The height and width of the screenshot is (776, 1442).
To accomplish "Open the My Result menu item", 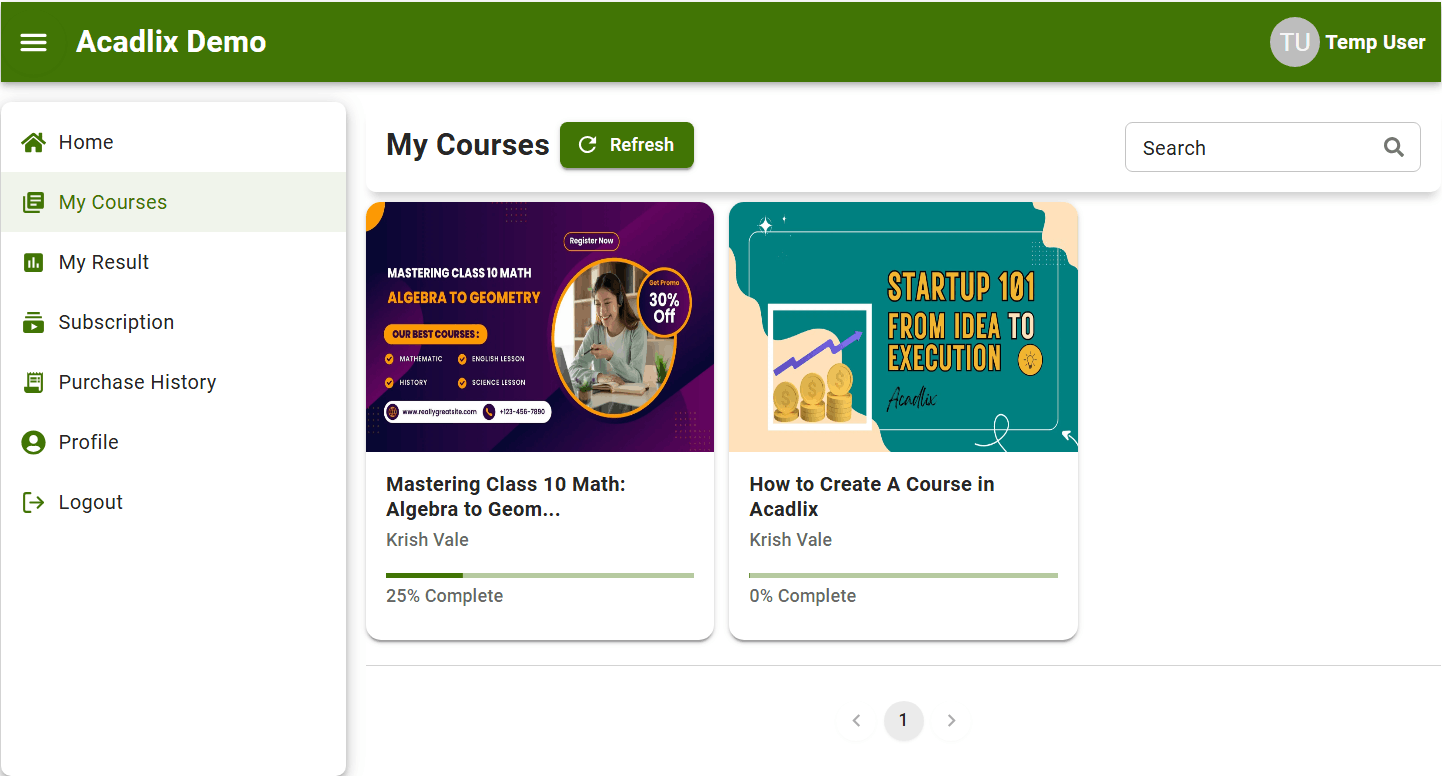I will pyautogui.click(x=104, y=262).
